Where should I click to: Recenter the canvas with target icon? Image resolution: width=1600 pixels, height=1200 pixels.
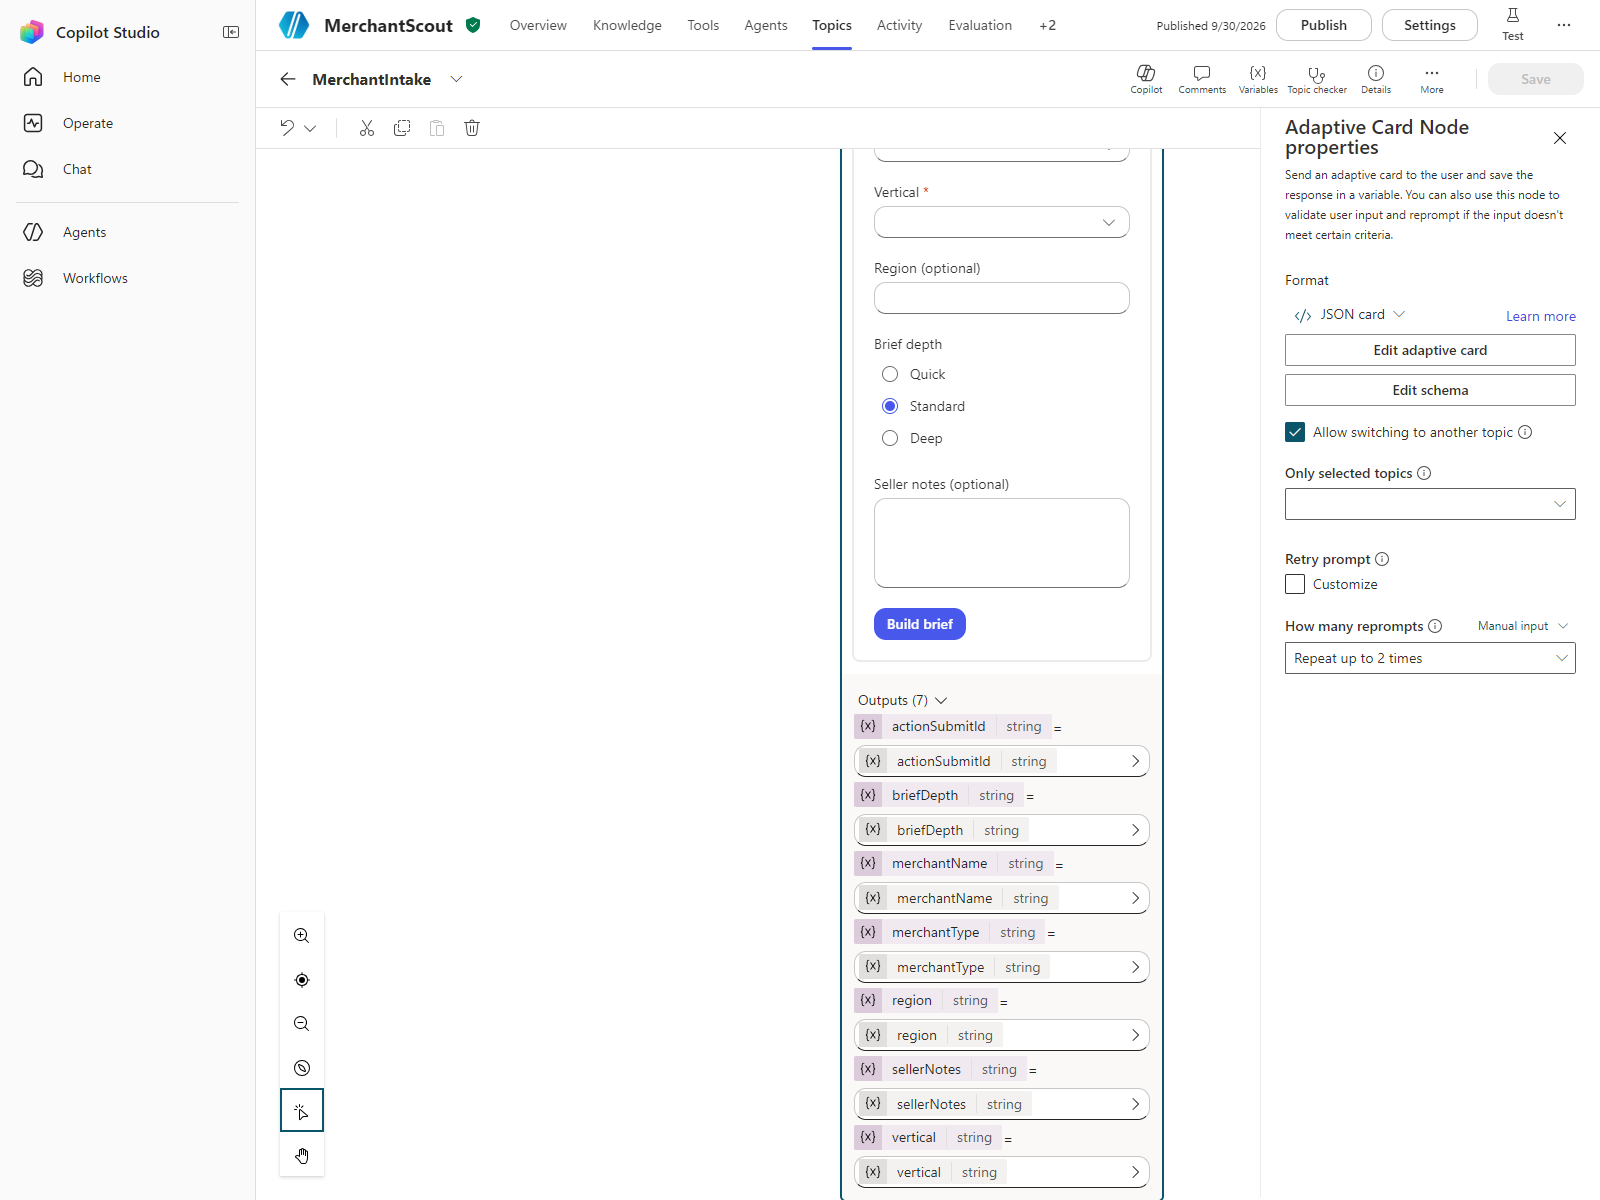click(302, 980)
